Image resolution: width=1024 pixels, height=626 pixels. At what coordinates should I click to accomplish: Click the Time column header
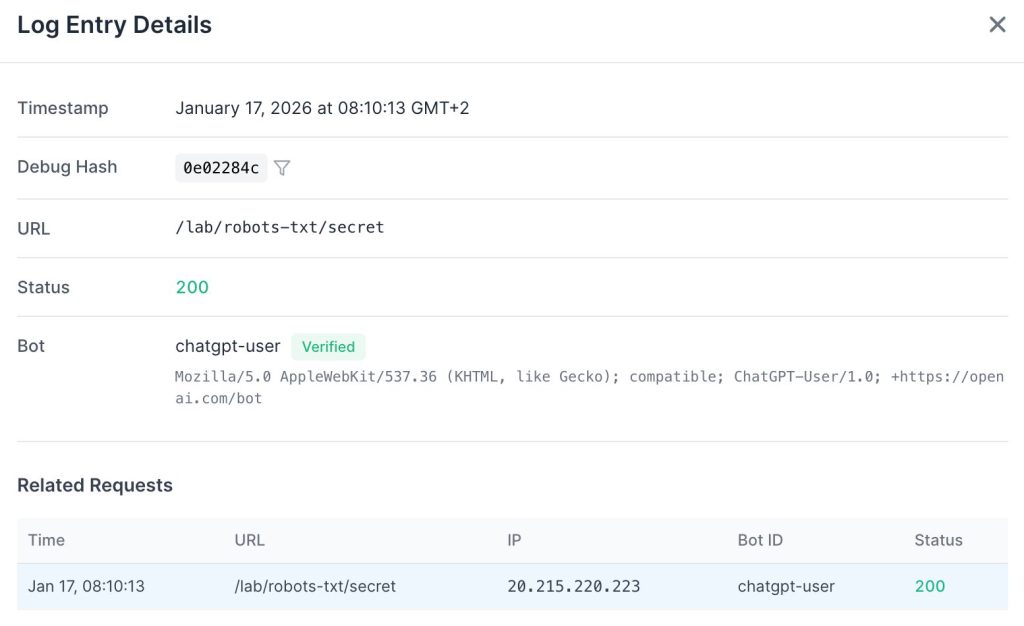coord(46,540)
